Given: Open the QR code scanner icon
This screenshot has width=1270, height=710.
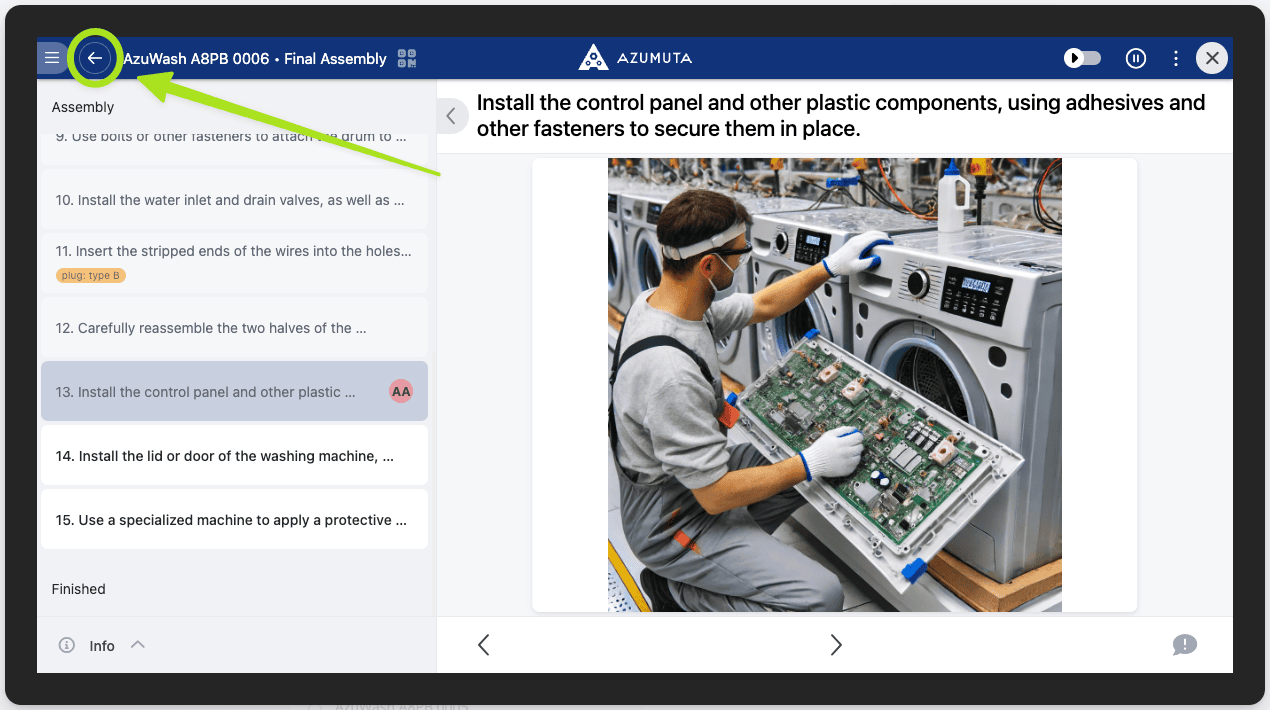Looking at the screenshot, I should click(407, 59).
